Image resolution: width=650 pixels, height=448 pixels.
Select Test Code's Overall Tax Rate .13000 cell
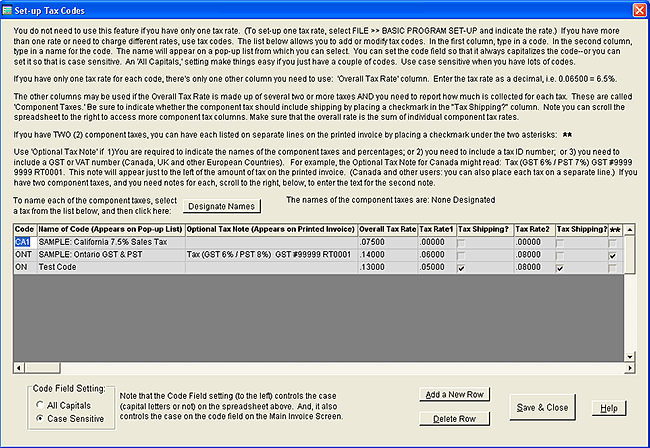coord(388,269)
